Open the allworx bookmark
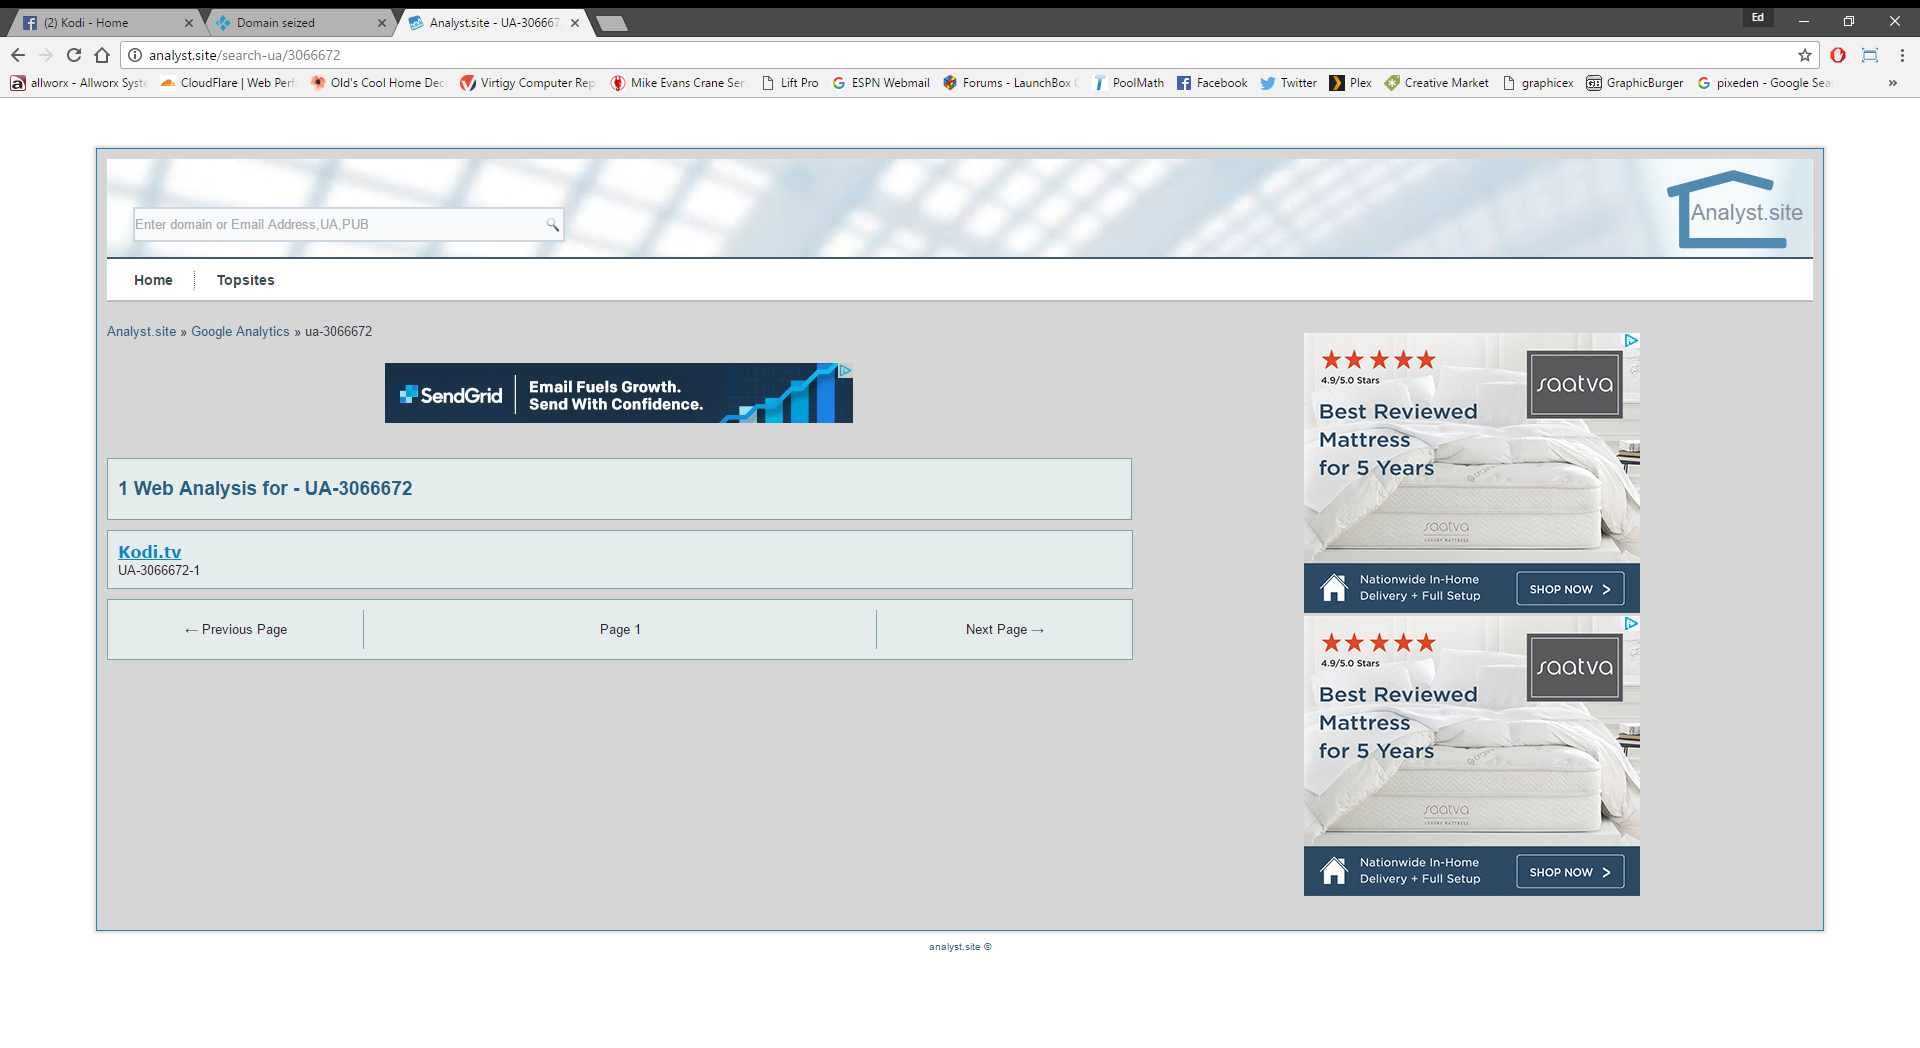The height and width of the screenshot is (1048, 1920). 79,83
